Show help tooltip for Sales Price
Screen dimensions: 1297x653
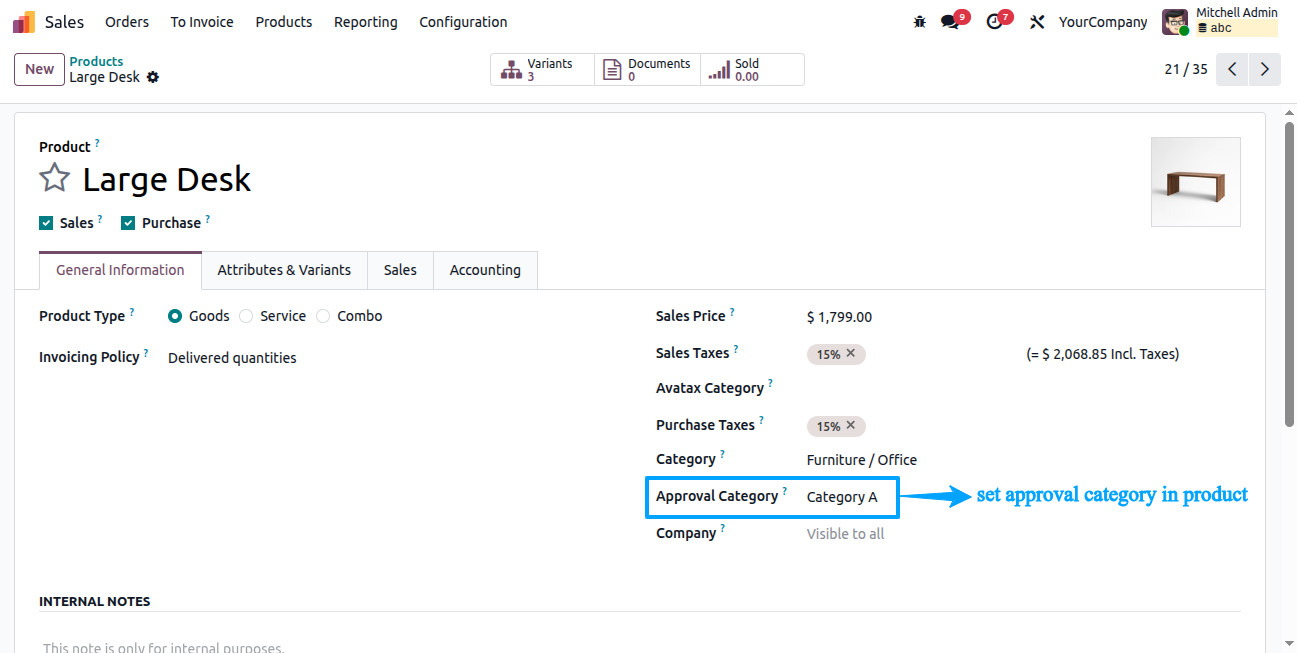pyautogui.click(x=732, y=312)
